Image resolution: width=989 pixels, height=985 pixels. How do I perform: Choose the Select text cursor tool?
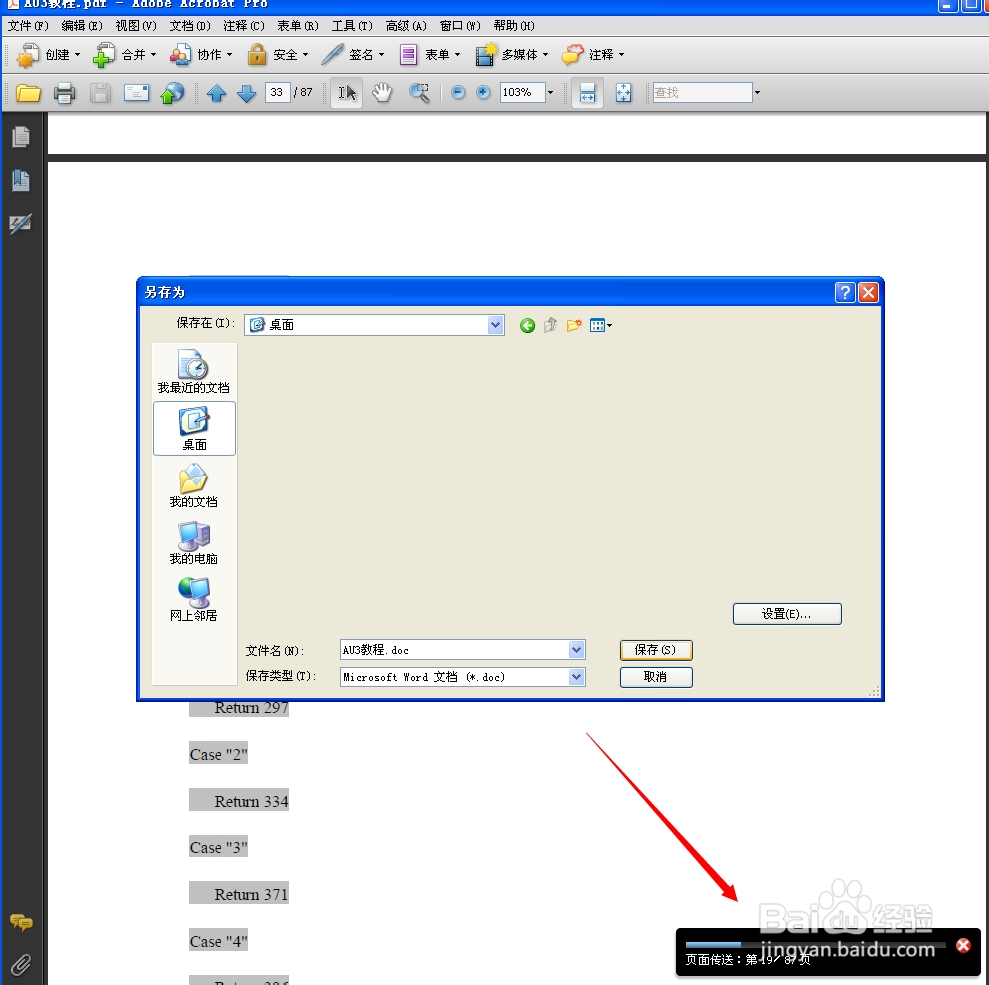pos(346,93)
